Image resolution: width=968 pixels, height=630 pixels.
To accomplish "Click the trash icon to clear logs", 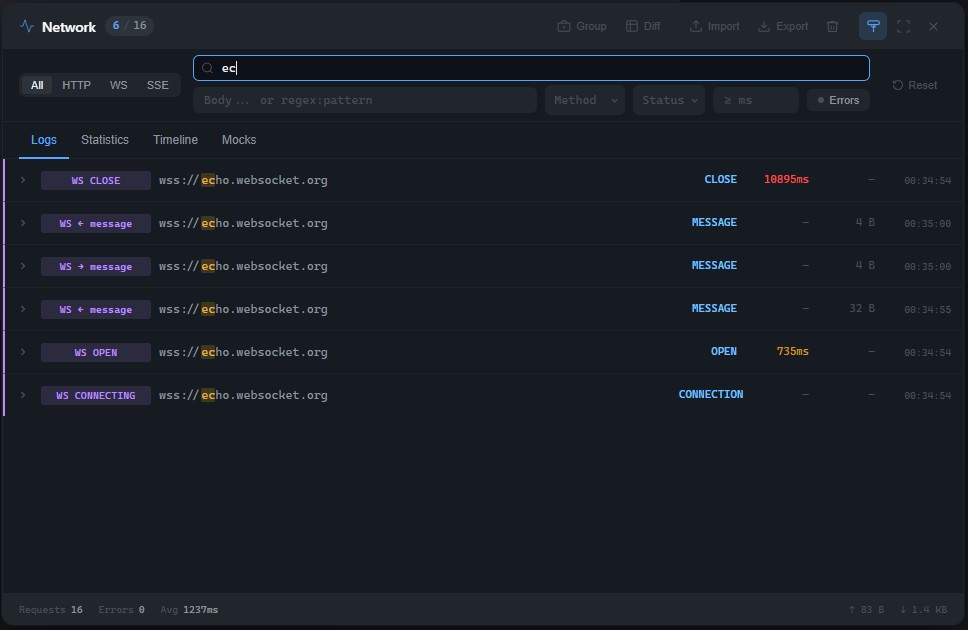I will click(x=832, y=27).
